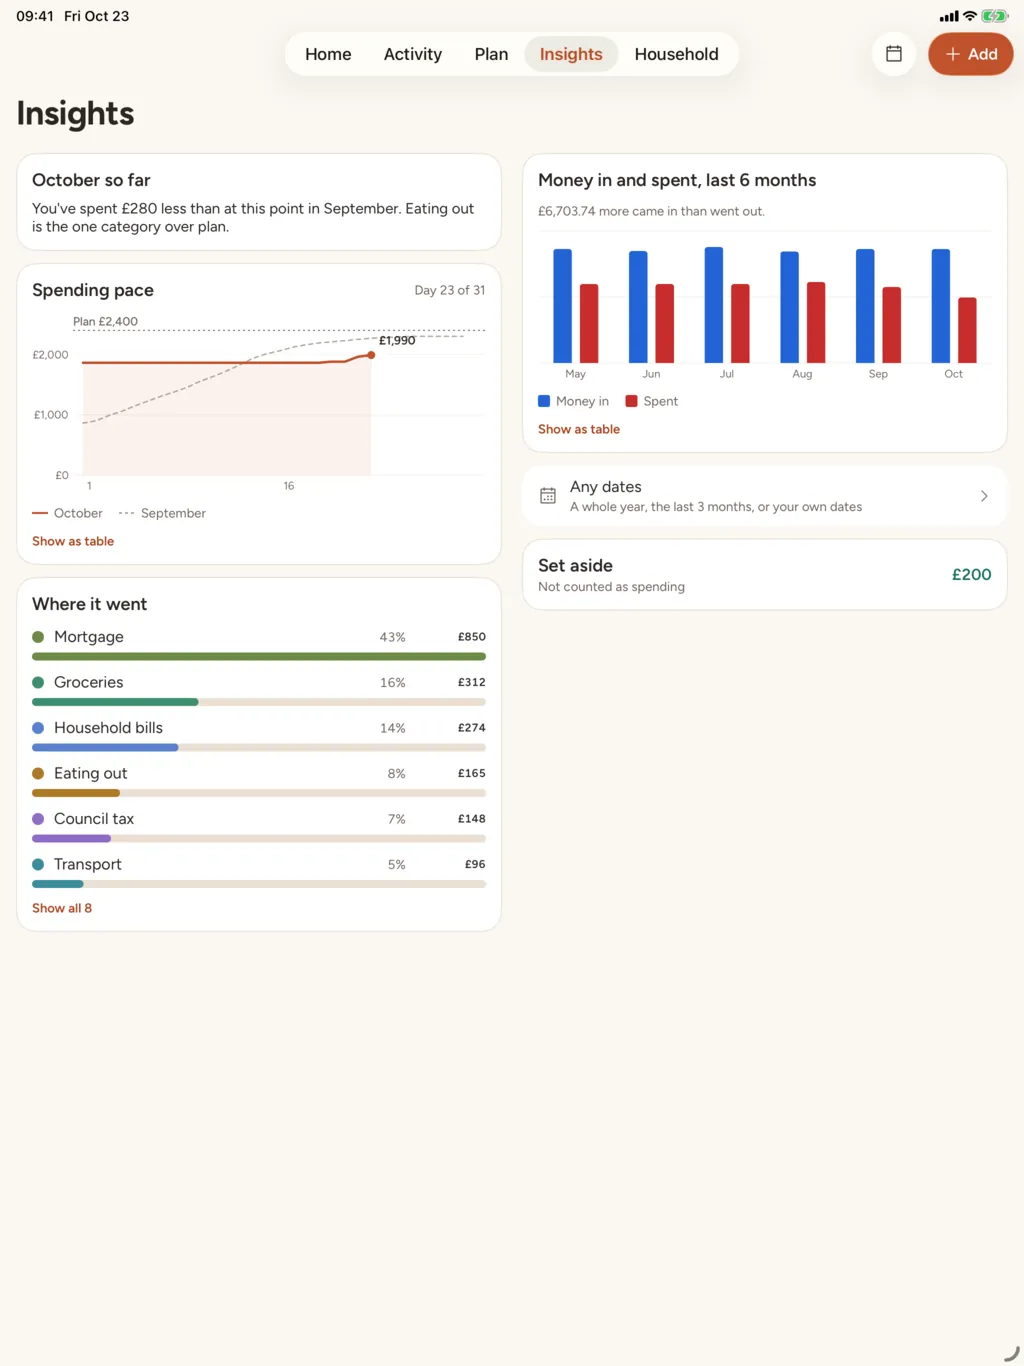This screenshot has width=1024, height=1366.
Task: Select the Council tax category row
Action: pos(259,827)
